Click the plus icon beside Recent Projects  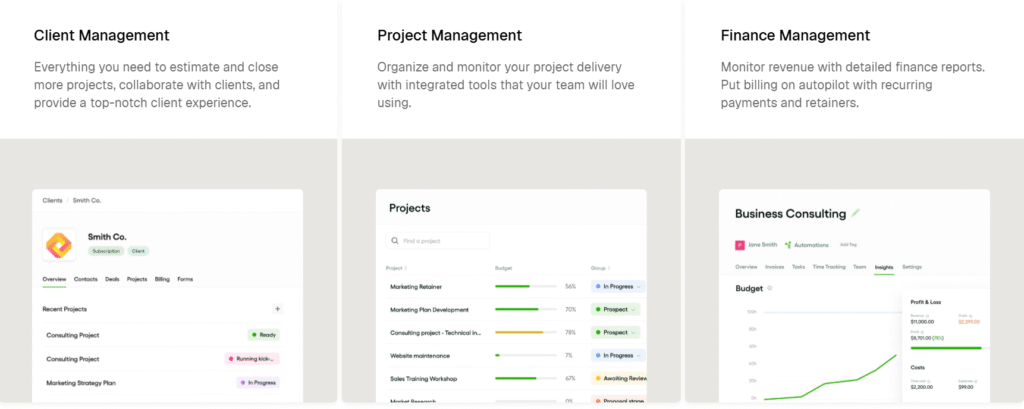[x=278, y=309]
